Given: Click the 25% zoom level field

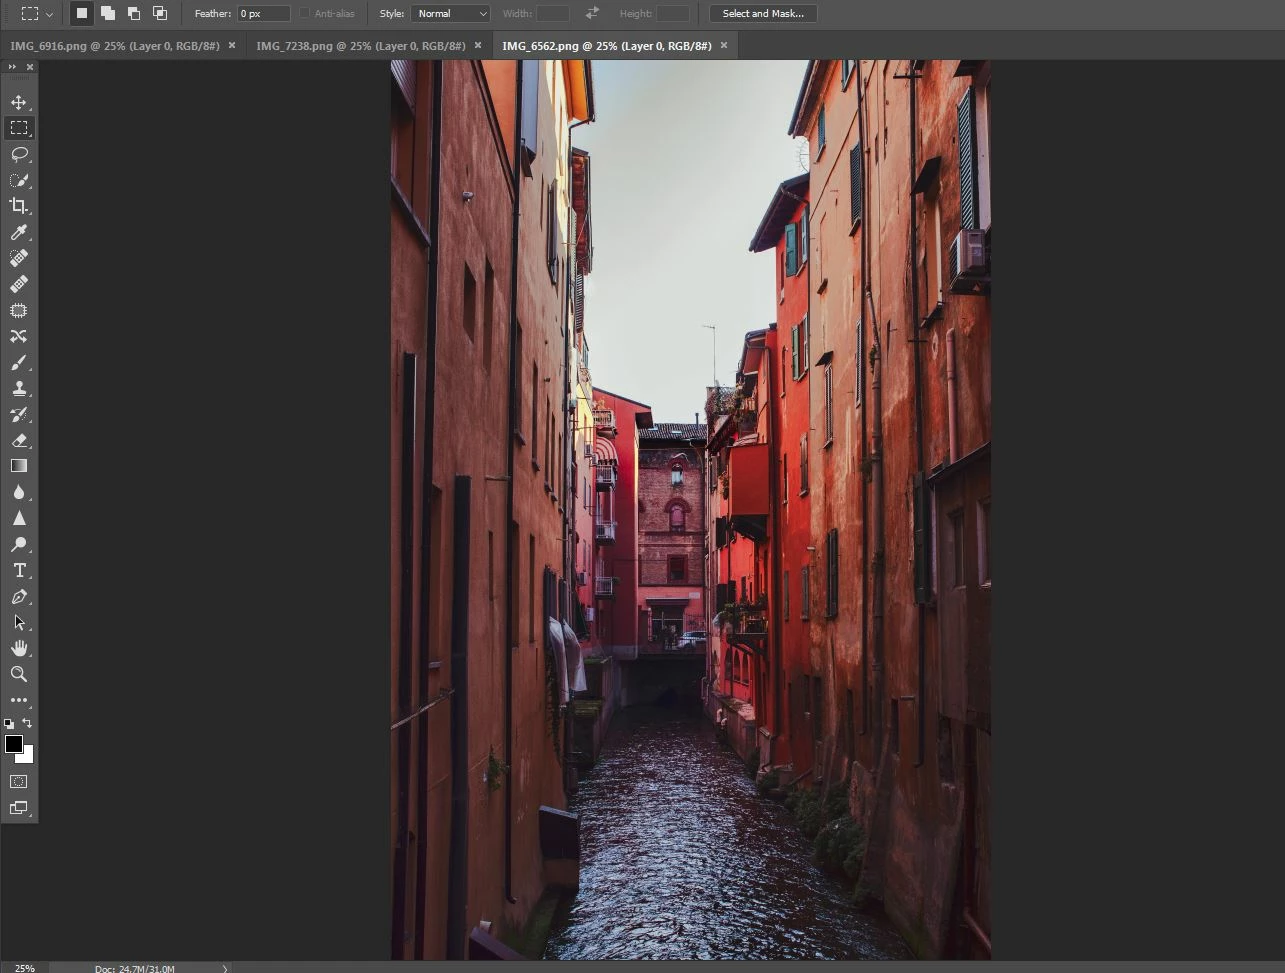Looking at the screenshot, I should [x=25, y=967].
